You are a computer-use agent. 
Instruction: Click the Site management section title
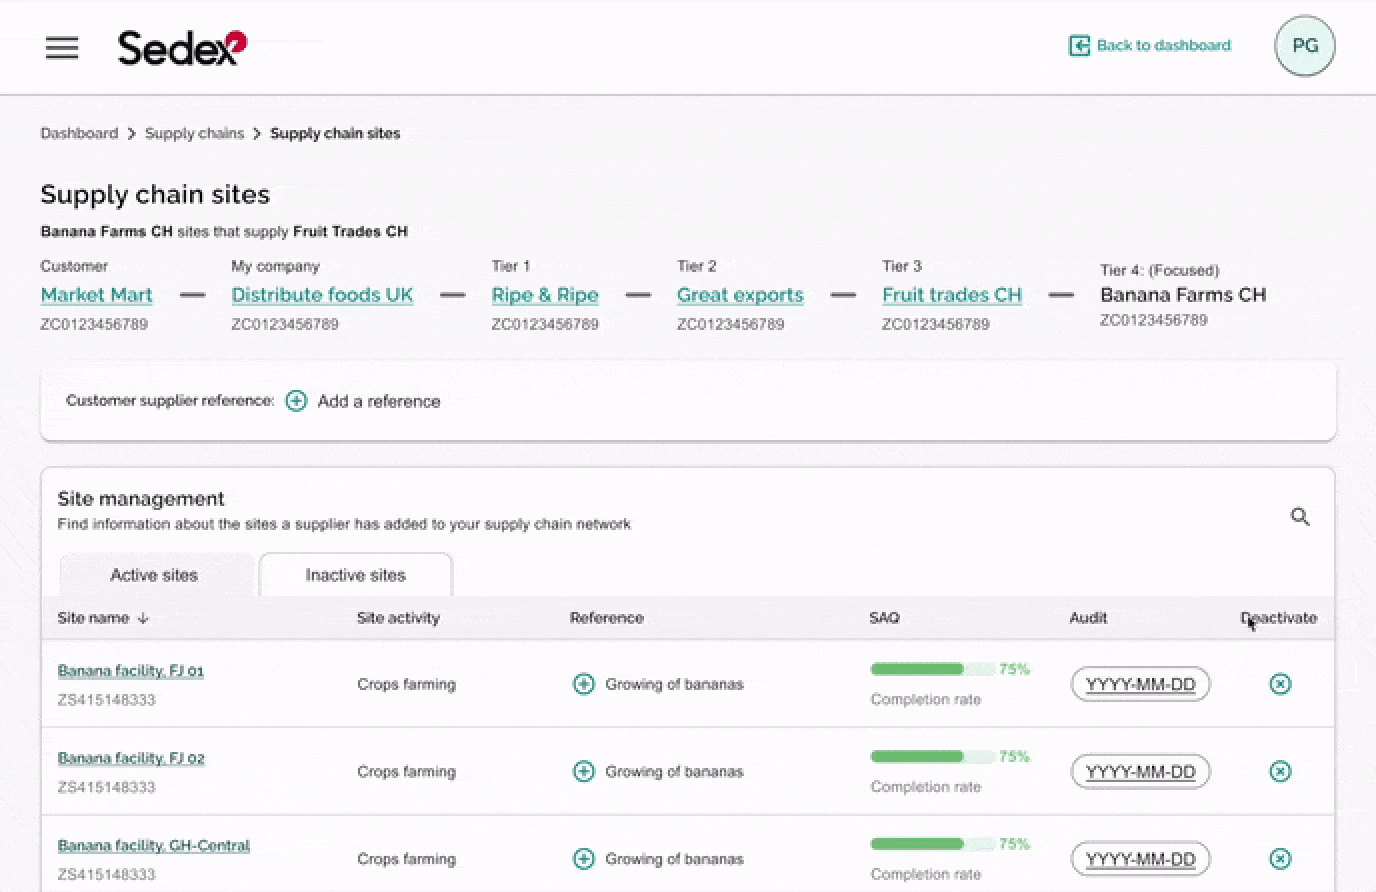141,499
